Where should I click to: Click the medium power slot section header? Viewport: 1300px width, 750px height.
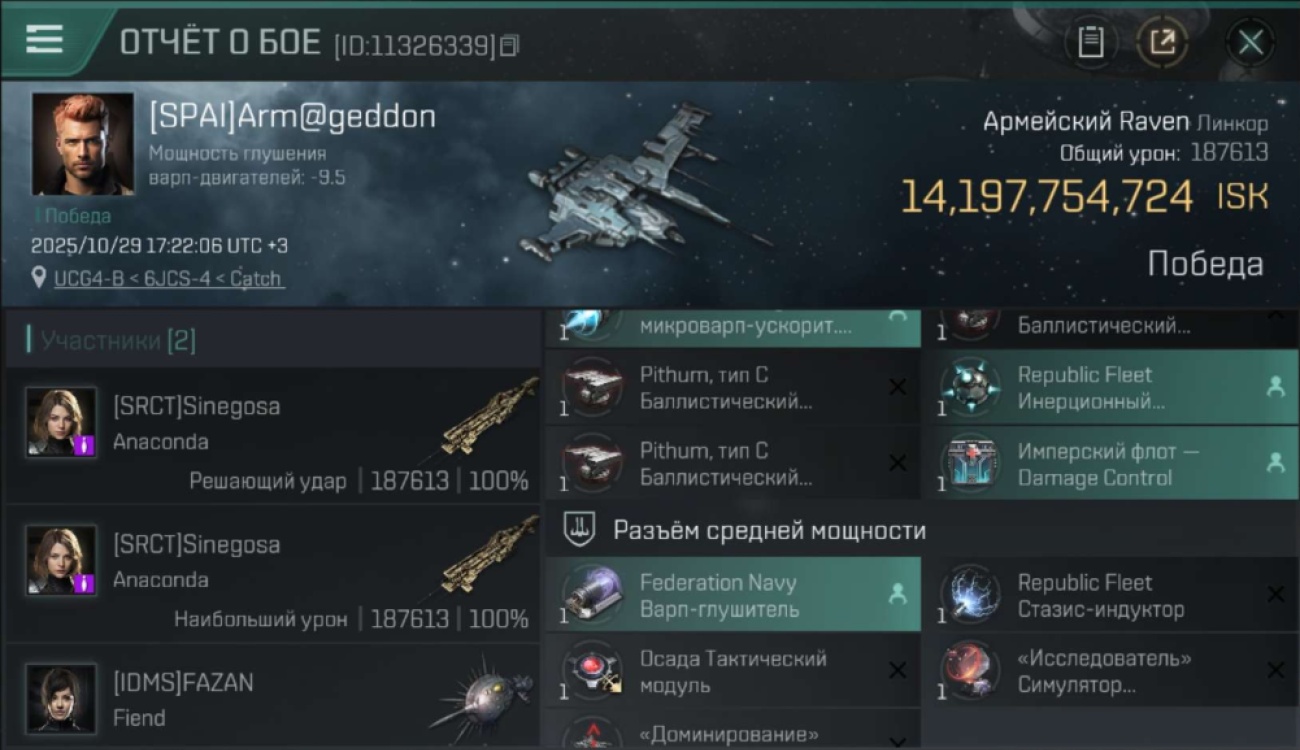[x=768, y=530]
